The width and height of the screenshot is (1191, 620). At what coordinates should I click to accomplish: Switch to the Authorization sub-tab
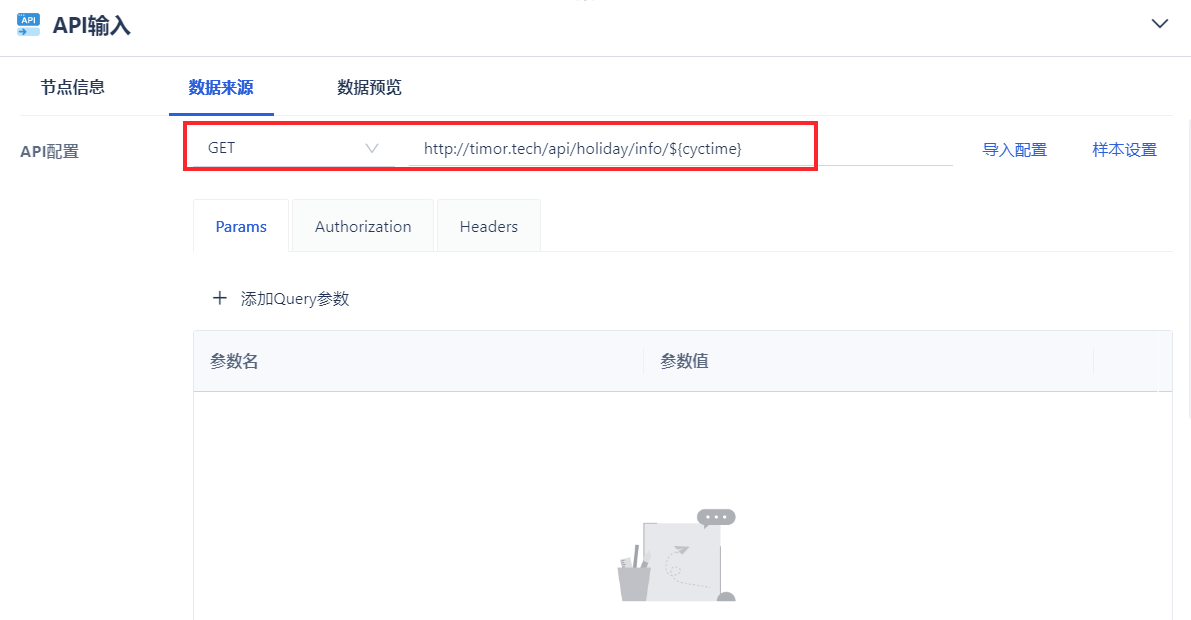pyautogui.click(x=363, y=226)
